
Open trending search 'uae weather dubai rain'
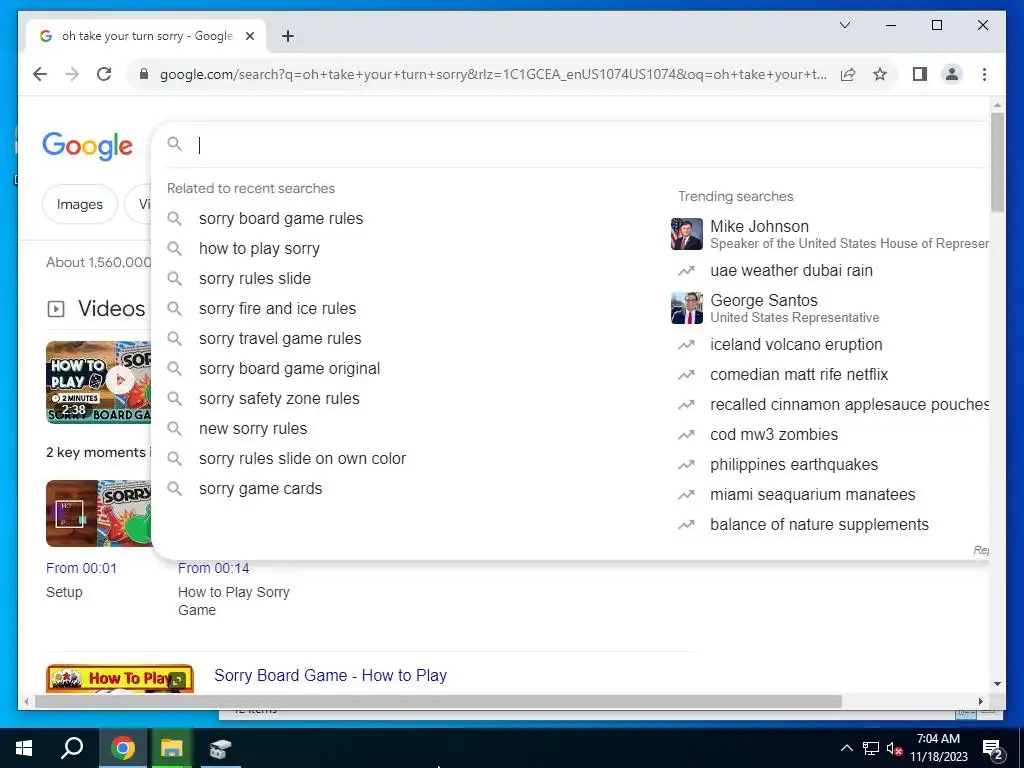pyautogui.click(x=791, y=271)
